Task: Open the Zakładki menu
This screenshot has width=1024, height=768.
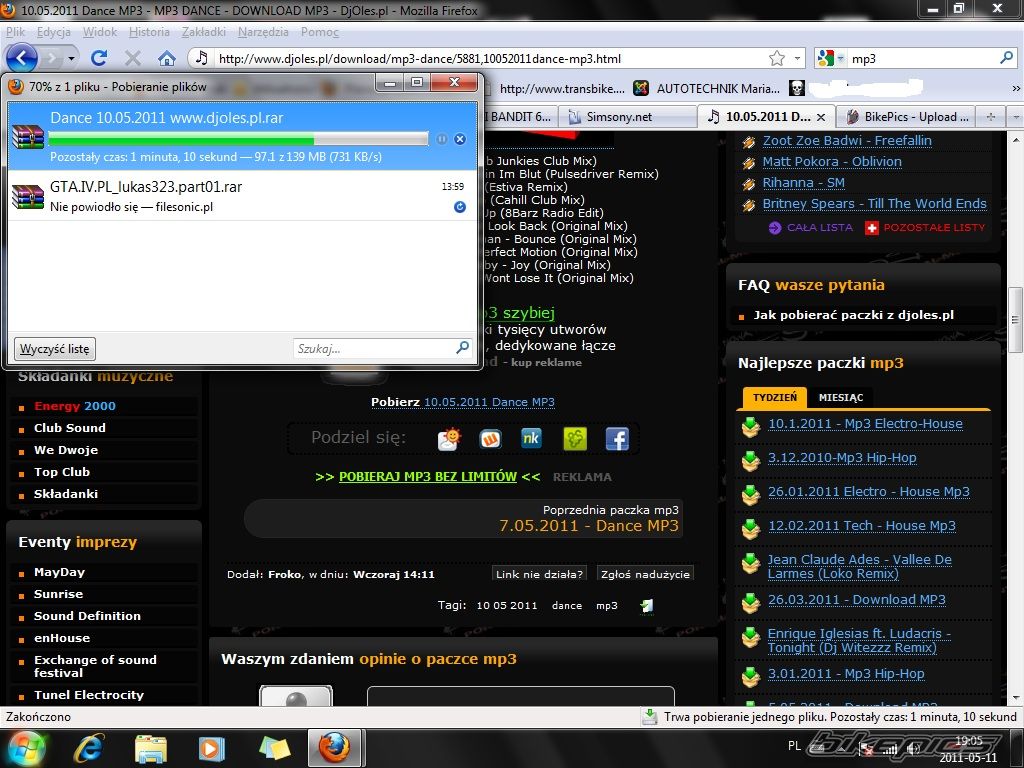Action: pos(204,32)
